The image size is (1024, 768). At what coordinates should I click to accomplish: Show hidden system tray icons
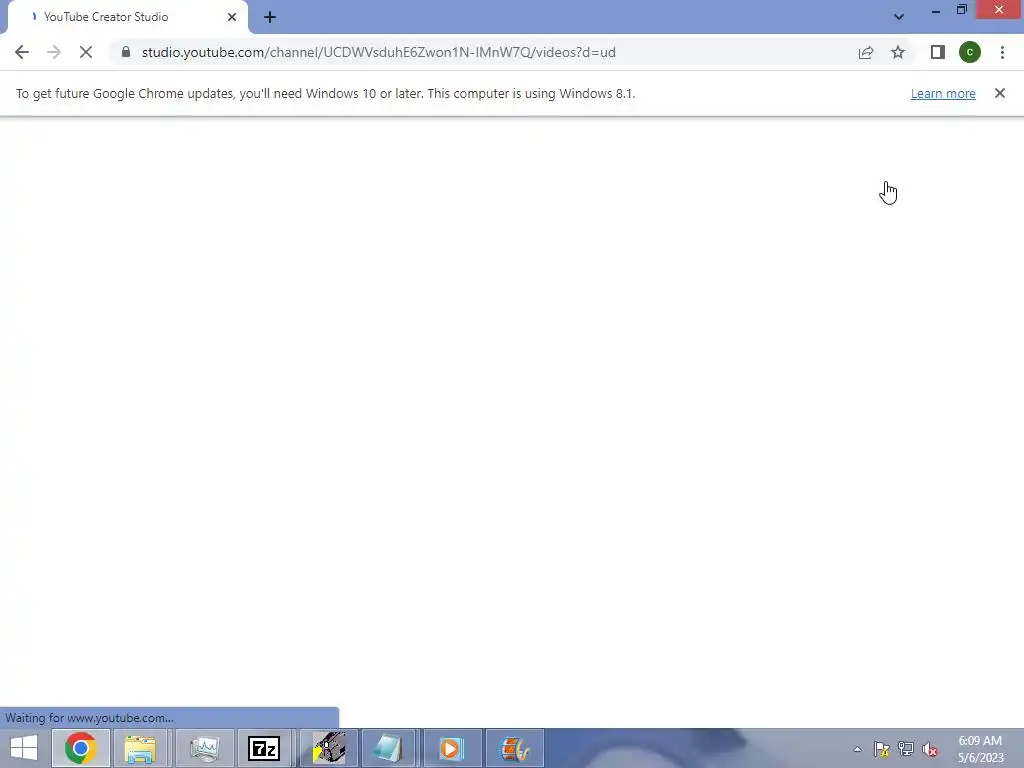(857, 749)
